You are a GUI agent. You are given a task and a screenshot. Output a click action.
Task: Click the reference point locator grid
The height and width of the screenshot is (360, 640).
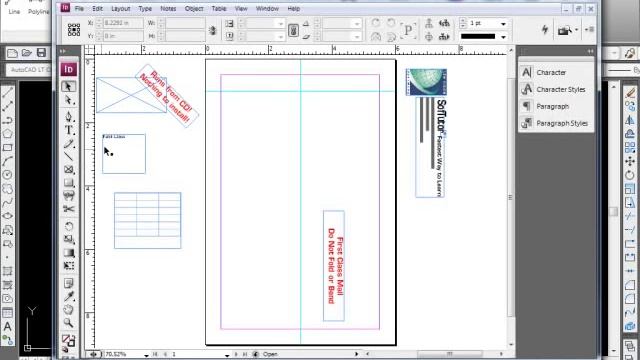(74, 29)
